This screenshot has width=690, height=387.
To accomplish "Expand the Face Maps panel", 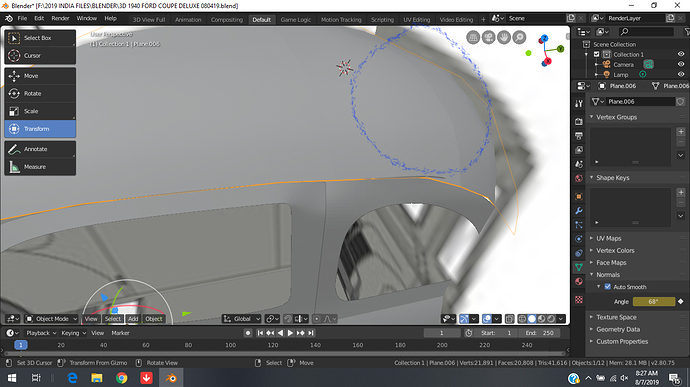I will click(611, 262).
